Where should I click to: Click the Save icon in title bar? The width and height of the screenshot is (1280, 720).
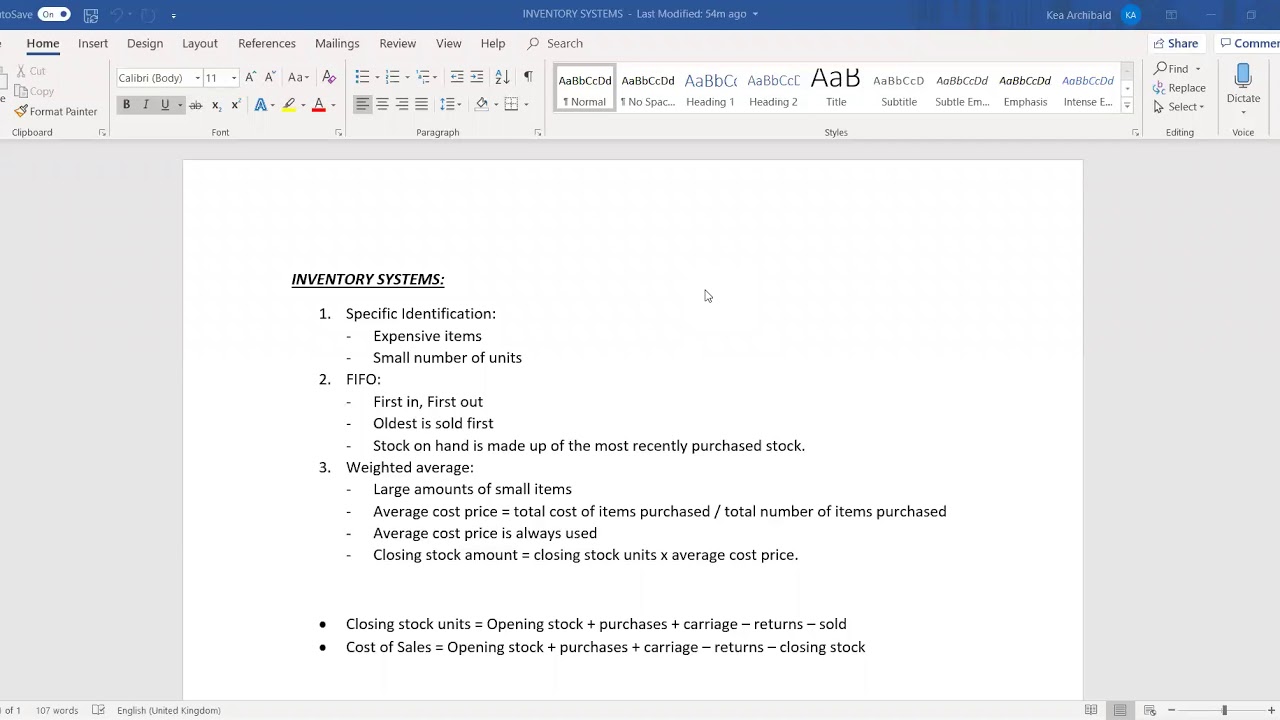[x=91, y=15]
